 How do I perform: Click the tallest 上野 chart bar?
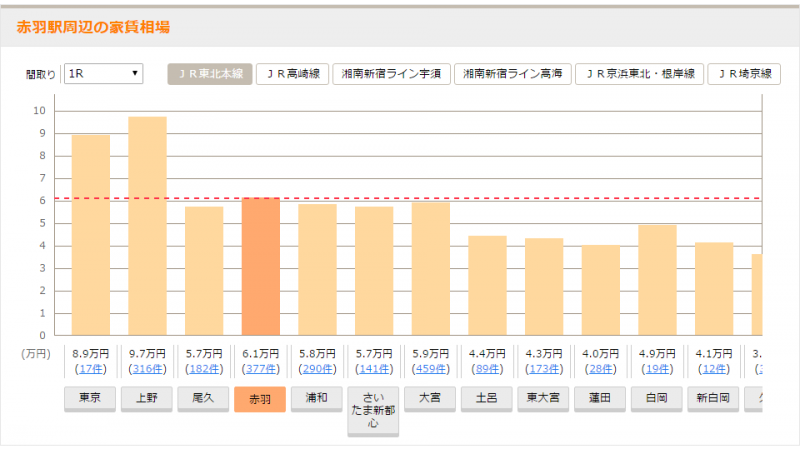coord(147,226)
